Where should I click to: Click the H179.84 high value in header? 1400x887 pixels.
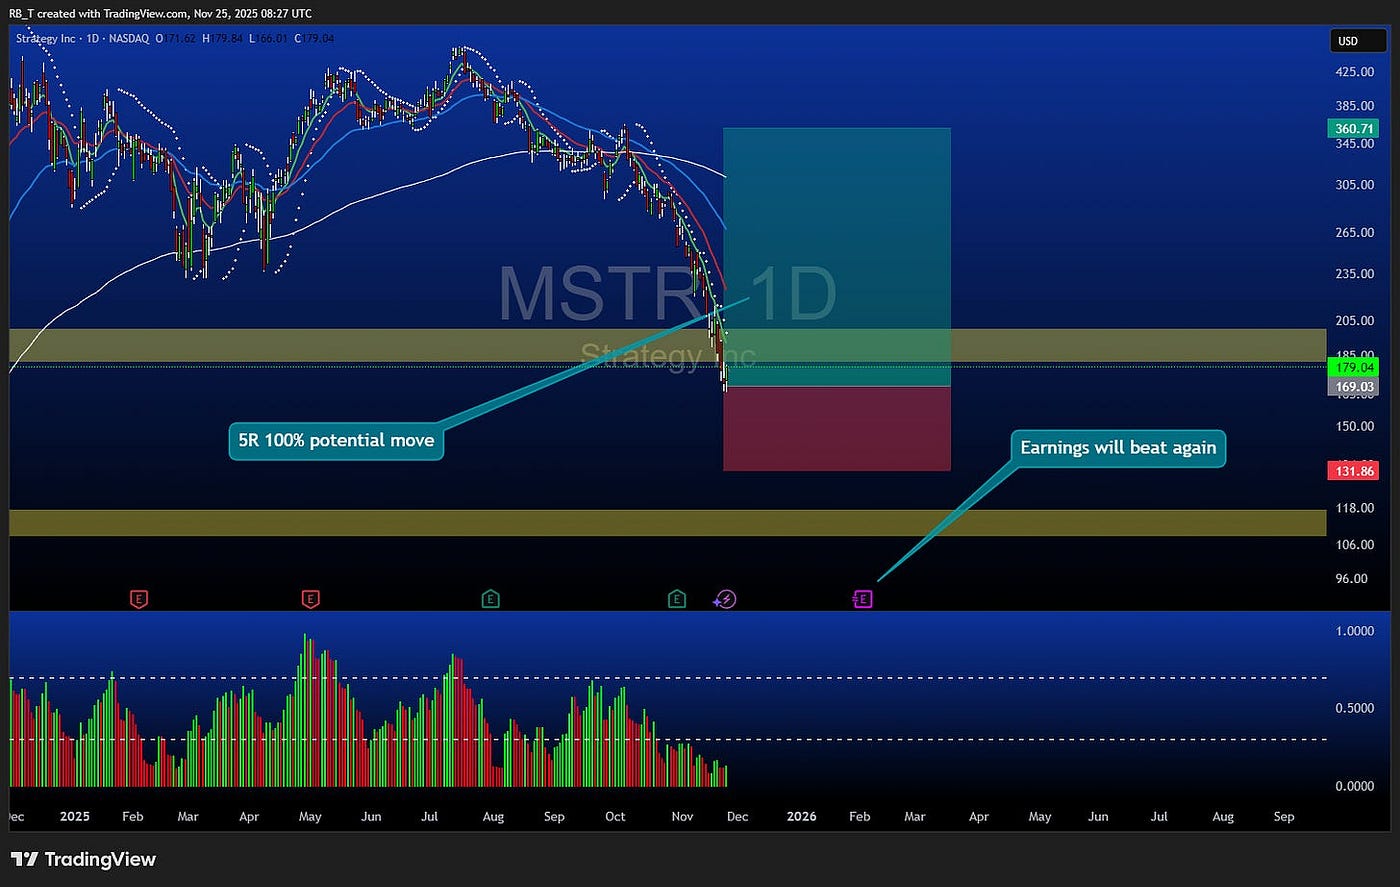pyautogui.click(x=224, y=38)
